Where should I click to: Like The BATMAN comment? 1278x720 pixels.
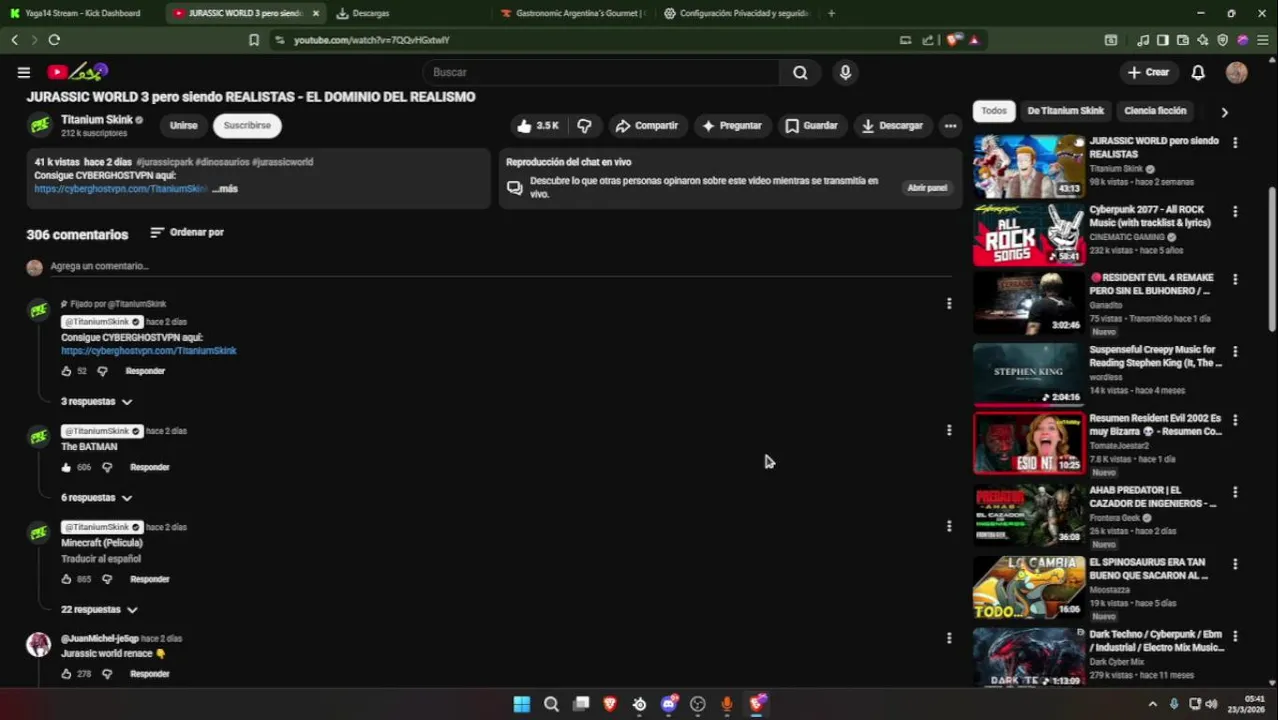[x=66, y=467]
